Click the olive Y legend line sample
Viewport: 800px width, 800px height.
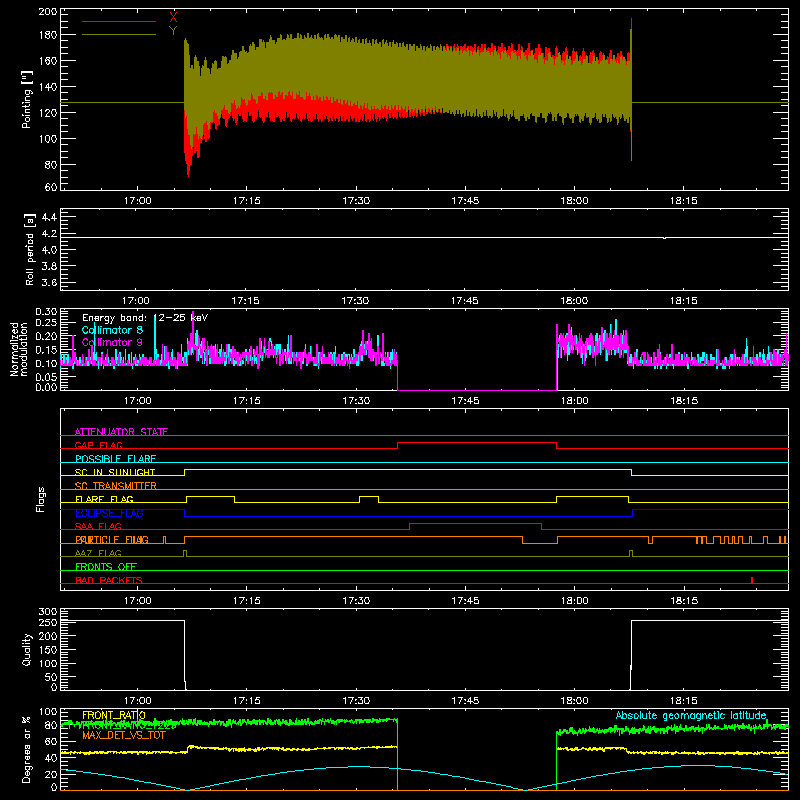pyautogui.click(x=119, y=34)
